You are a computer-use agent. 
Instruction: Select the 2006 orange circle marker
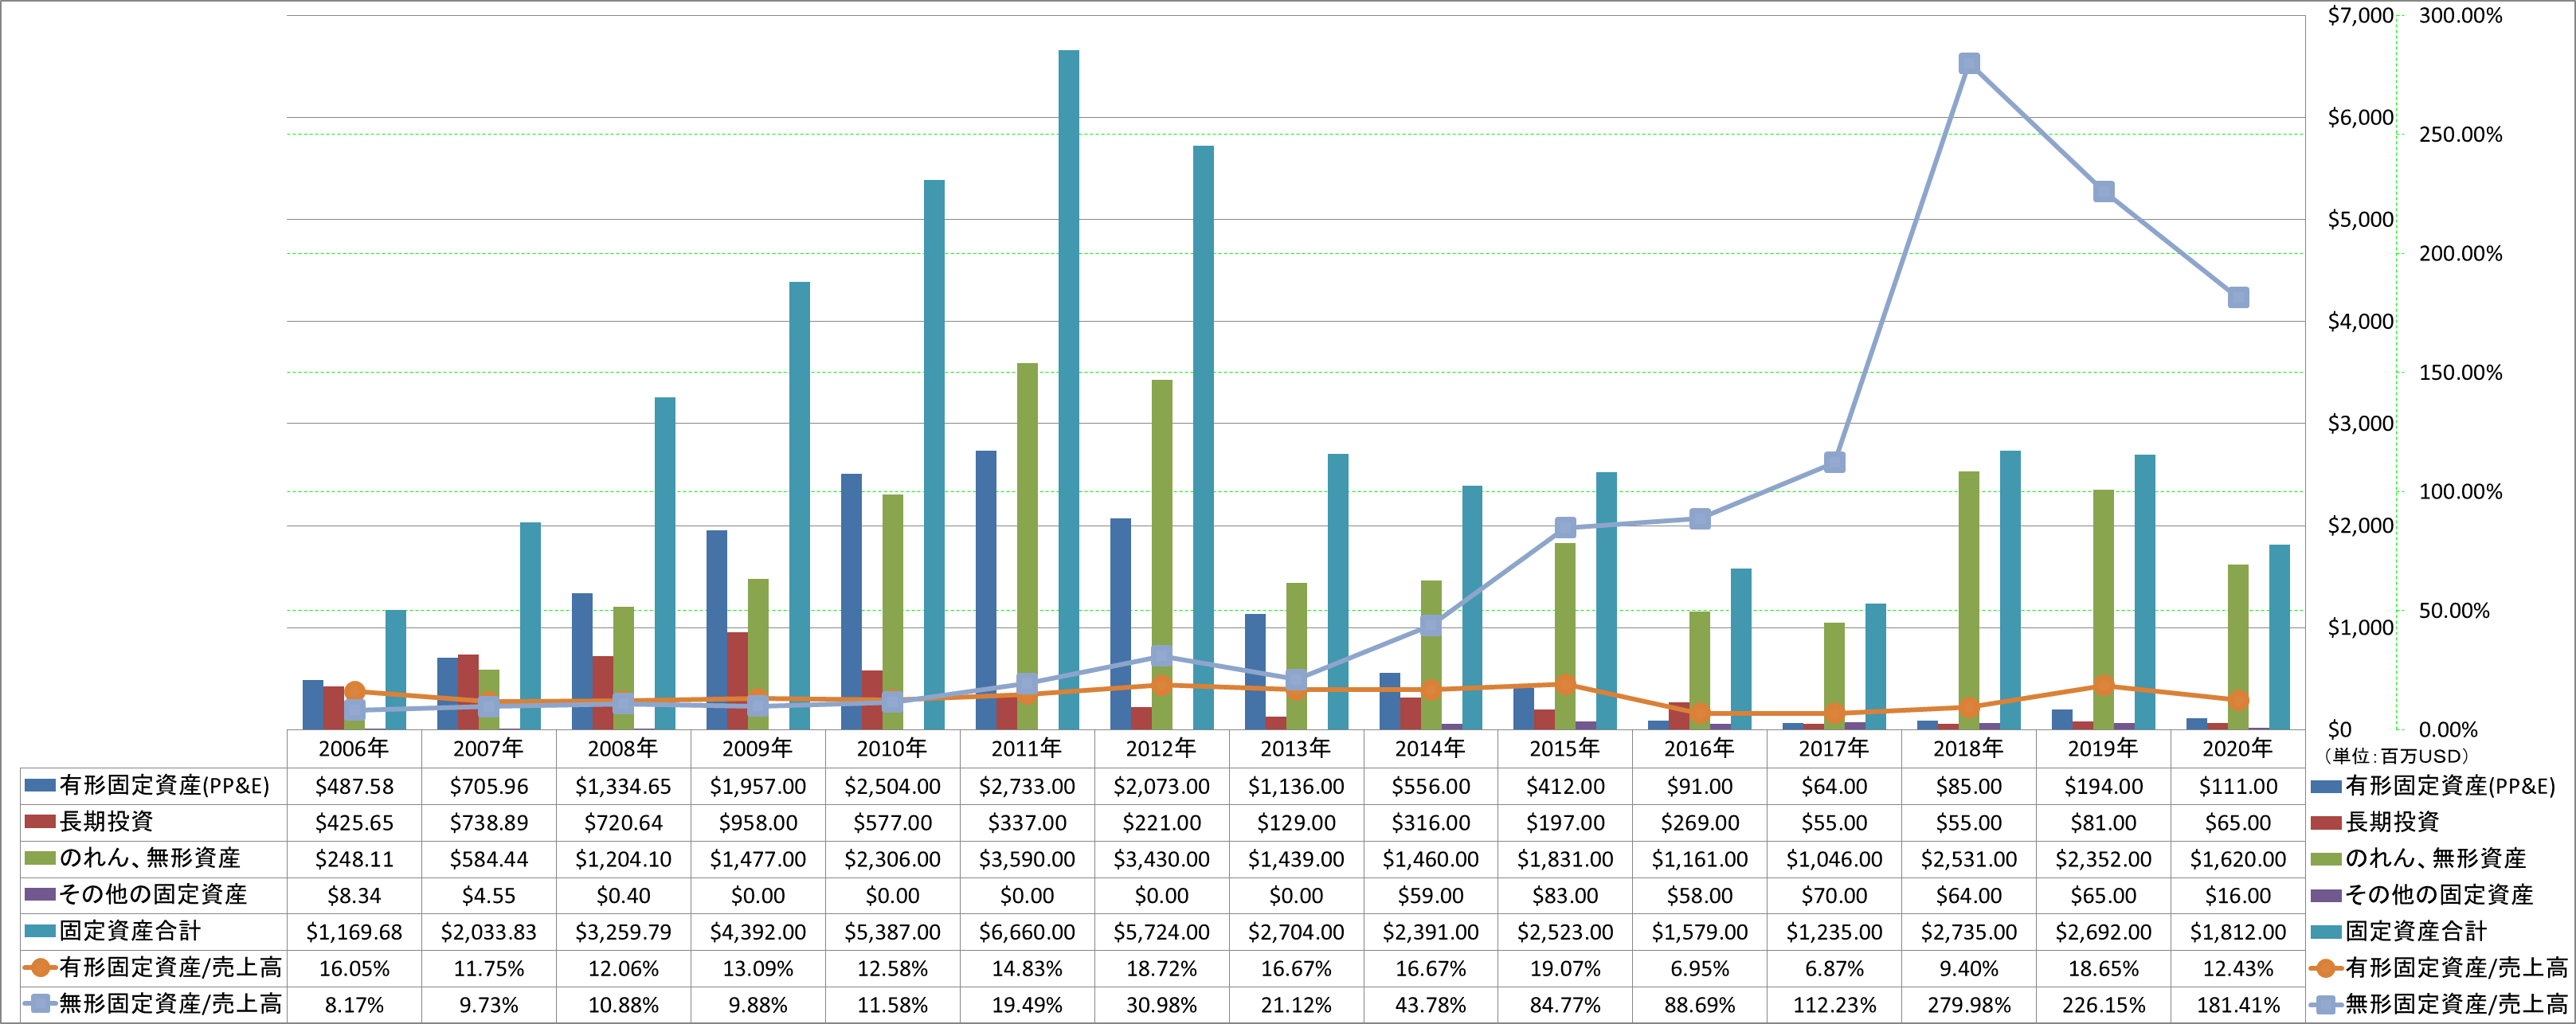354,691
